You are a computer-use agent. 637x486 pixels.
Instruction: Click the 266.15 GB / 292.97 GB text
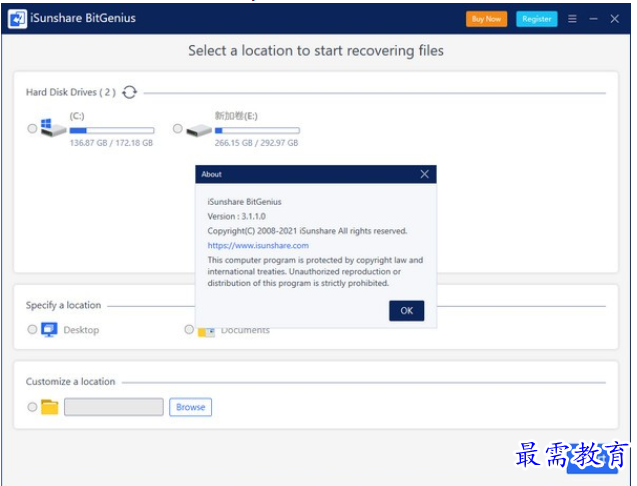[256, 143]
